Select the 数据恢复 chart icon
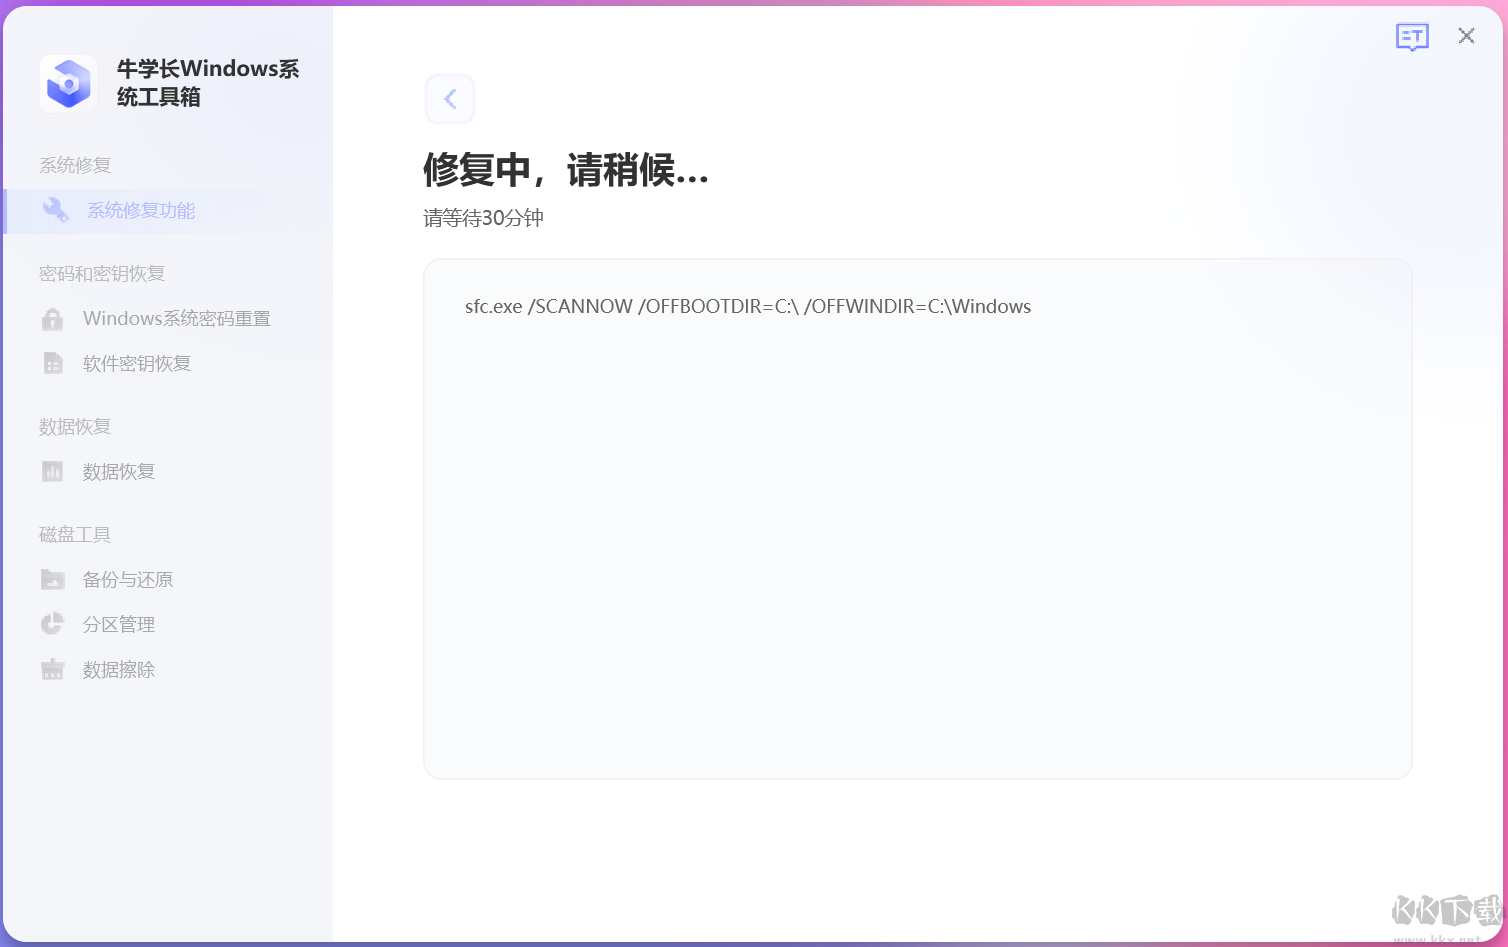This screenshot has width=1508, height=947. pyautogui.click(x=52, y=471)
